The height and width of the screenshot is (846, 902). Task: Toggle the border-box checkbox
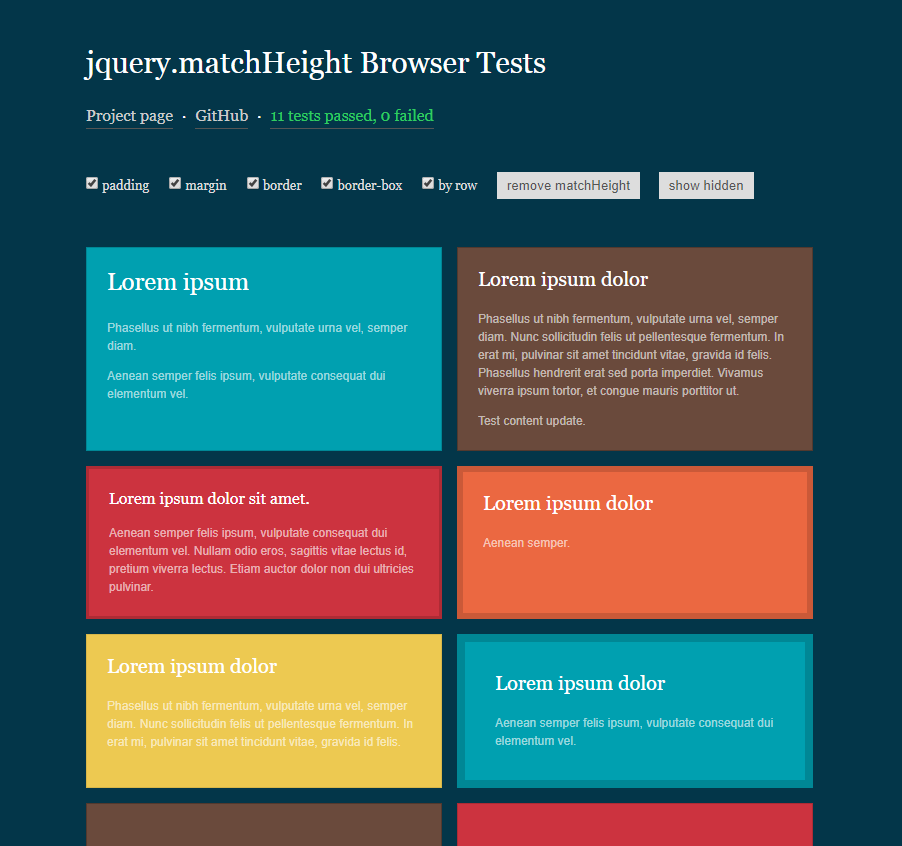coord(327,183)
